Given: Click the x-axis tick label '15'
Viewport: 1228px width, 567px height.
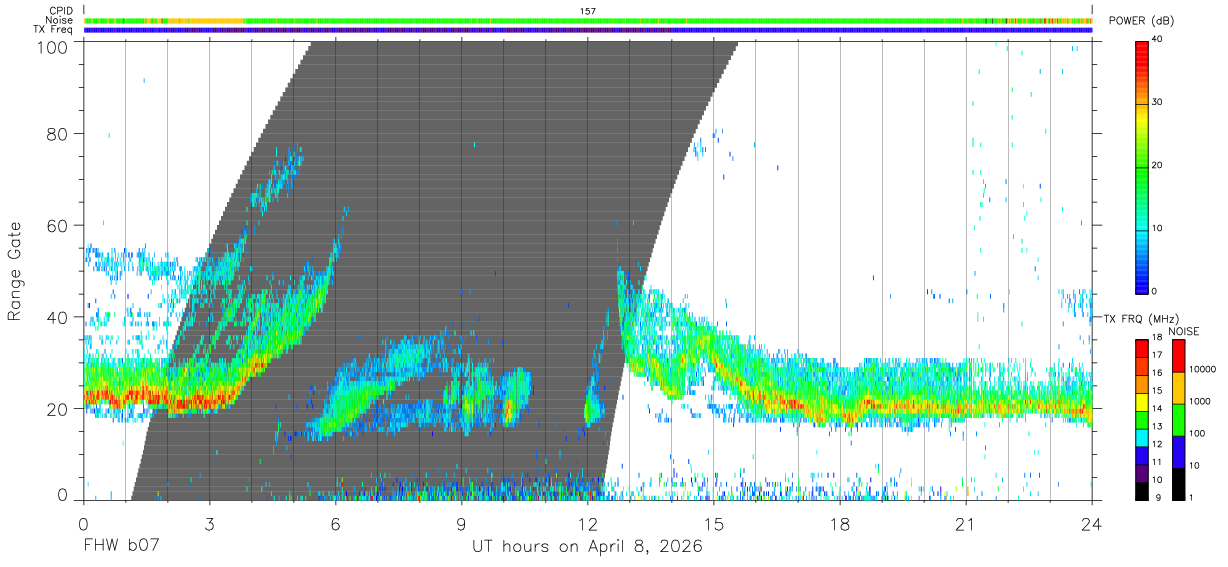Looking at the screenshot, I should (x=714, y=524).
